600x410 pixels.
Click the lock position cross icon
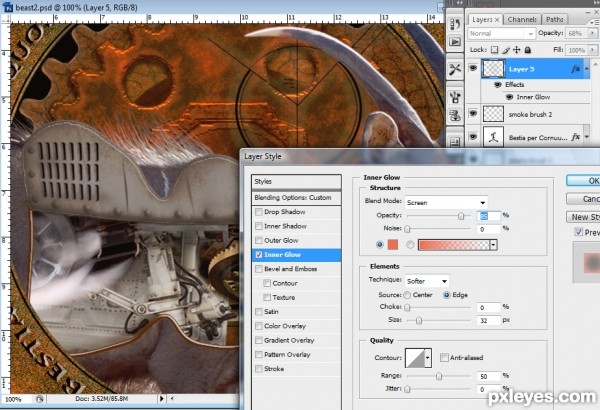(x=517, y=50)
